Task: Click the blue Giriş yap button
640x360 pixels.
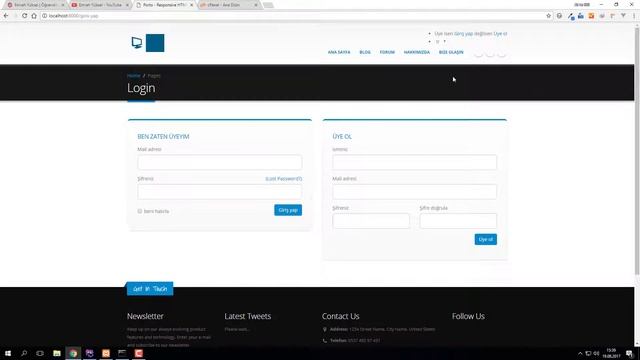Action: pyautogui.click(x=288, y=210)
